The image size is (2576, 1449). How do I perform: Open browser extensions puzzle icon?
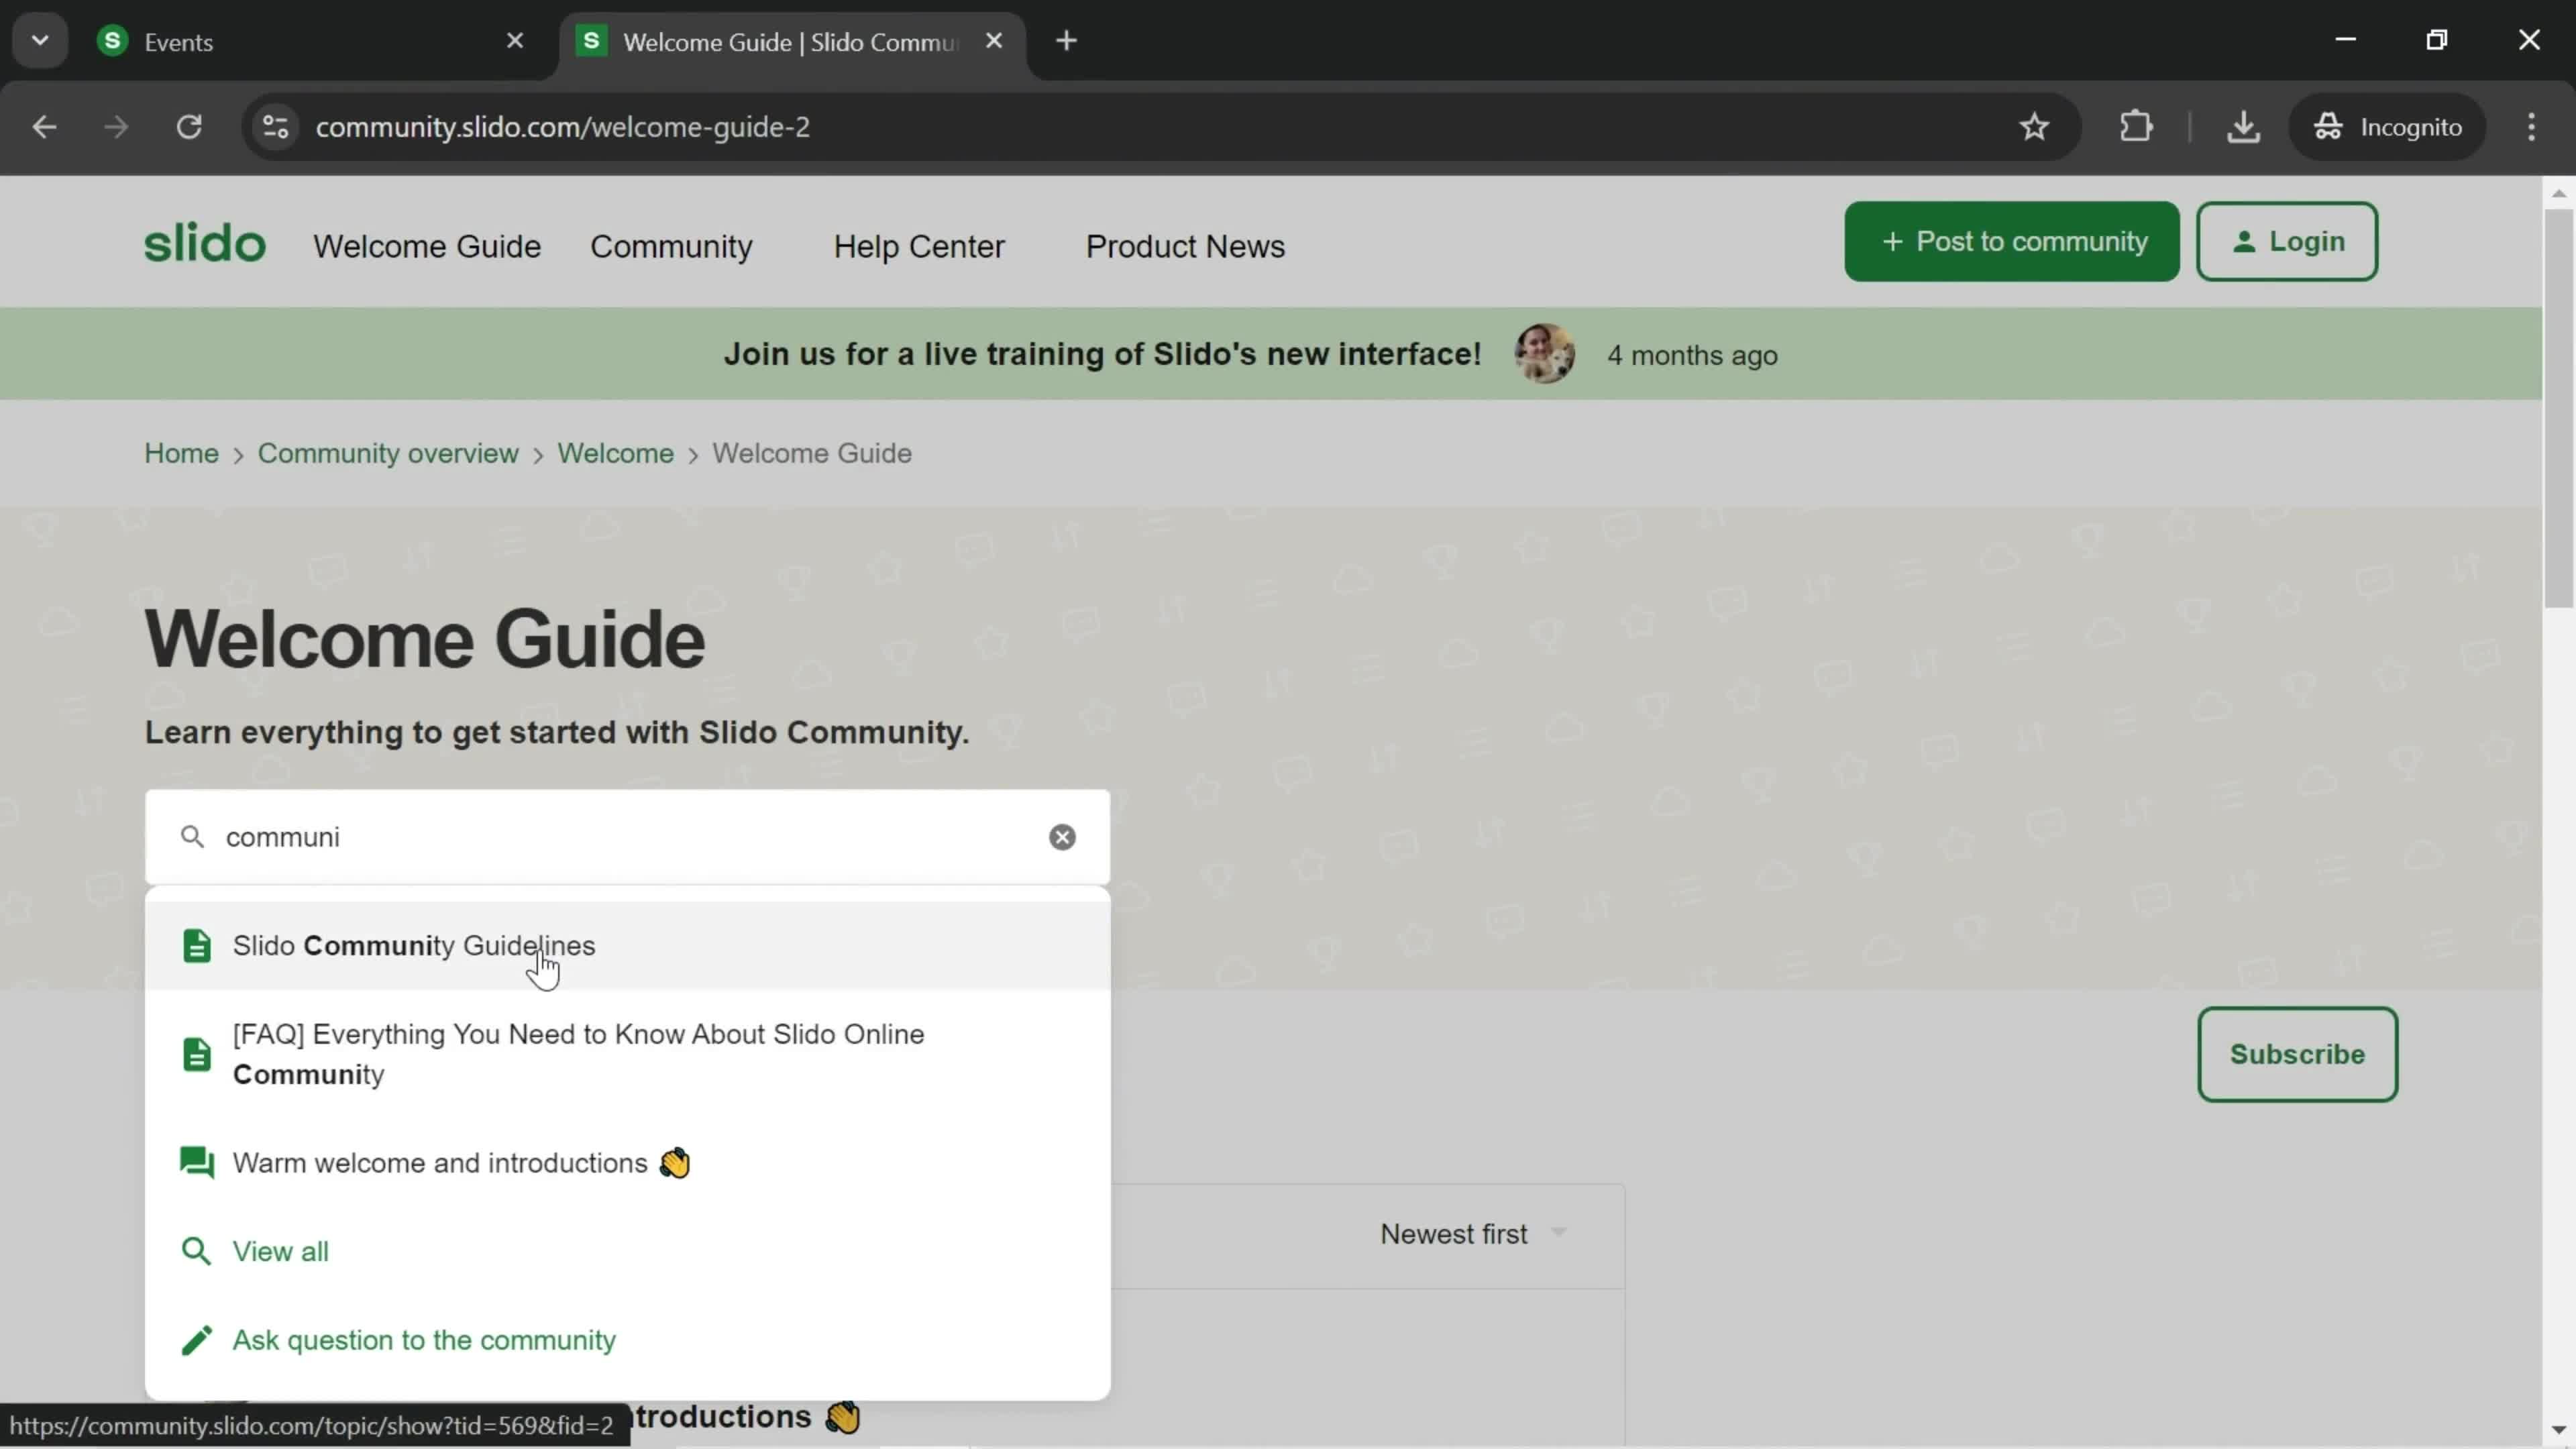[2135, 127]
